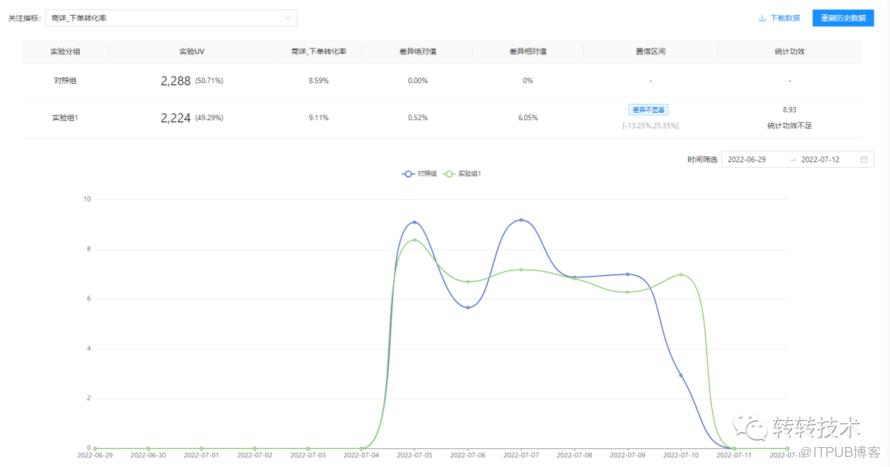The image size is (890, 467).
Task: Open the 关注指标 metric dropdown
Action: coord(170,18)
